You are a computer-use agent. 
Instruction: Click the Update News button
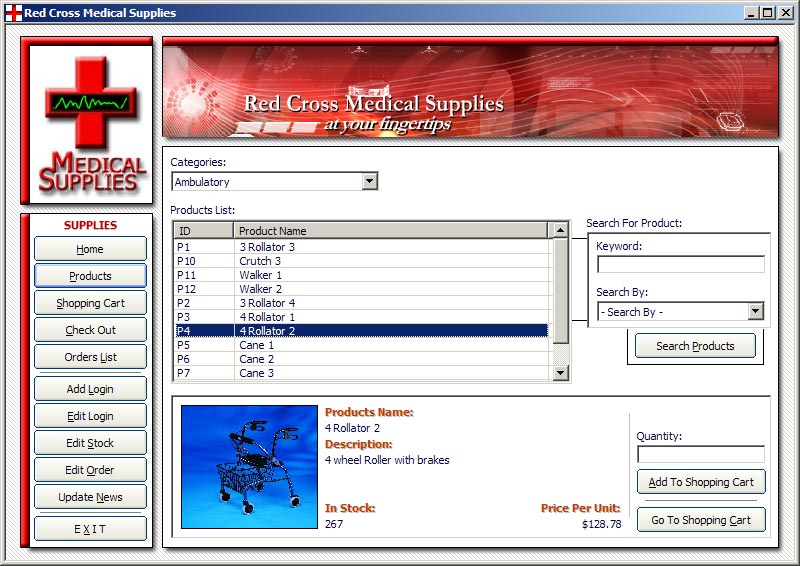point(90,497)
